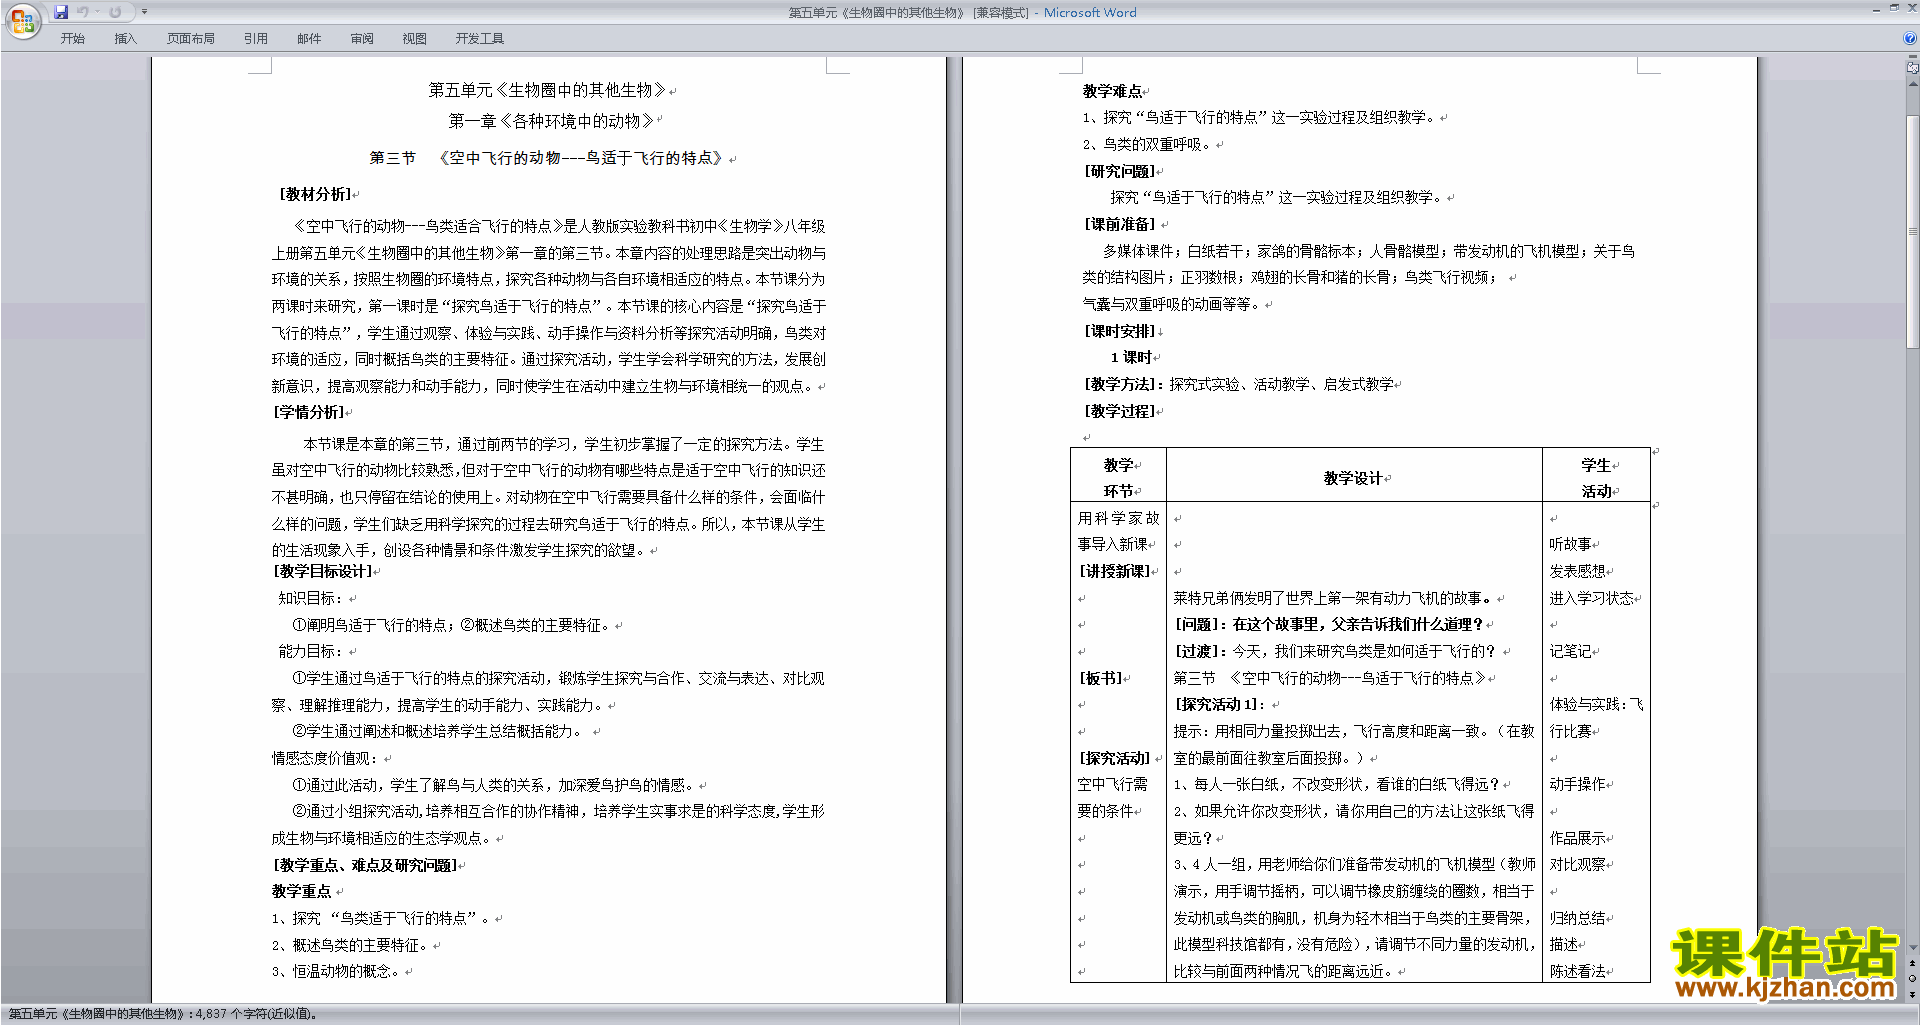Switch to the 视图 ribbon tab
Viewport: 1920px width, 1025px height.
pyautogui.click(x=415, y=39)
